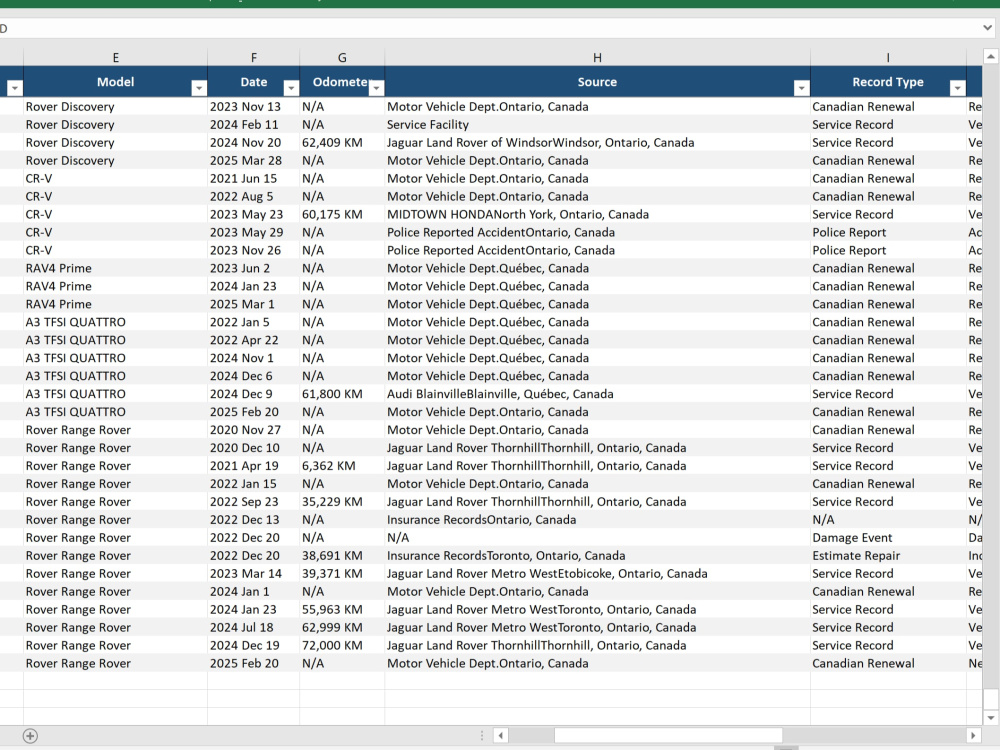Select cell reading 55,963 KM
The width and height of the screenshot is (1000, 750).
342,609
